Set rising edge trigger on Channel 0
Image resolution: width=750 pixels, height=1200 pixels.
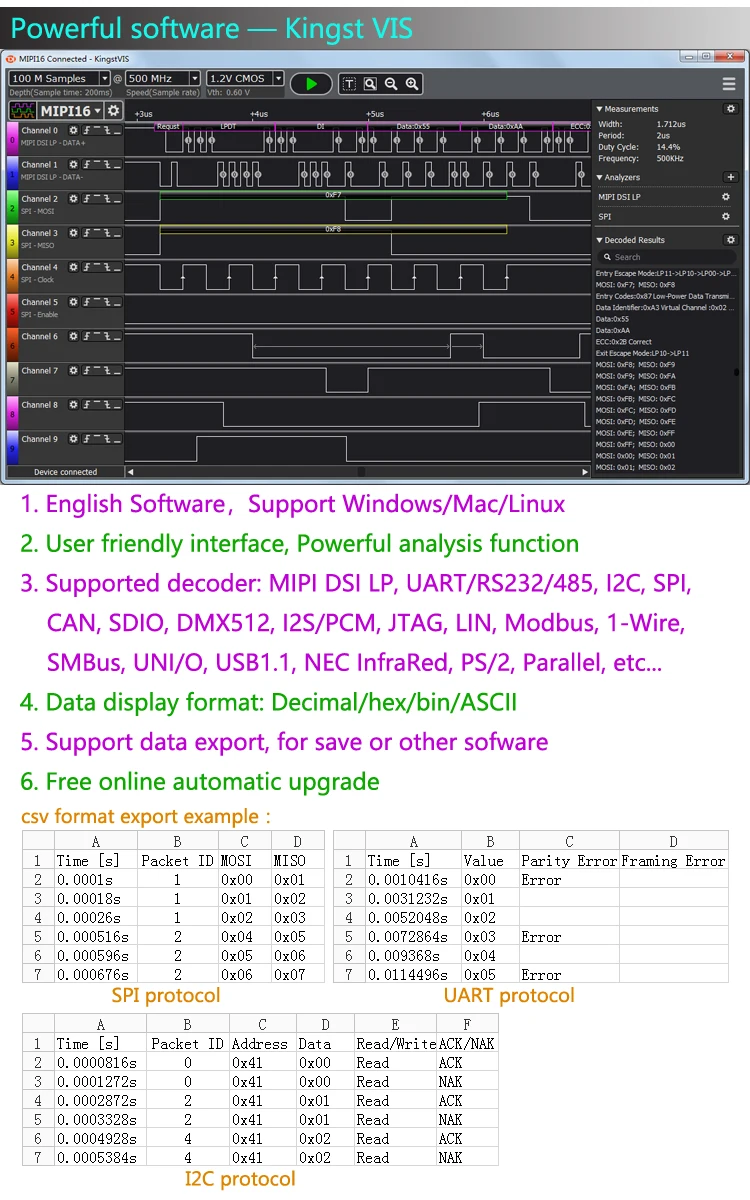[87, 130]
